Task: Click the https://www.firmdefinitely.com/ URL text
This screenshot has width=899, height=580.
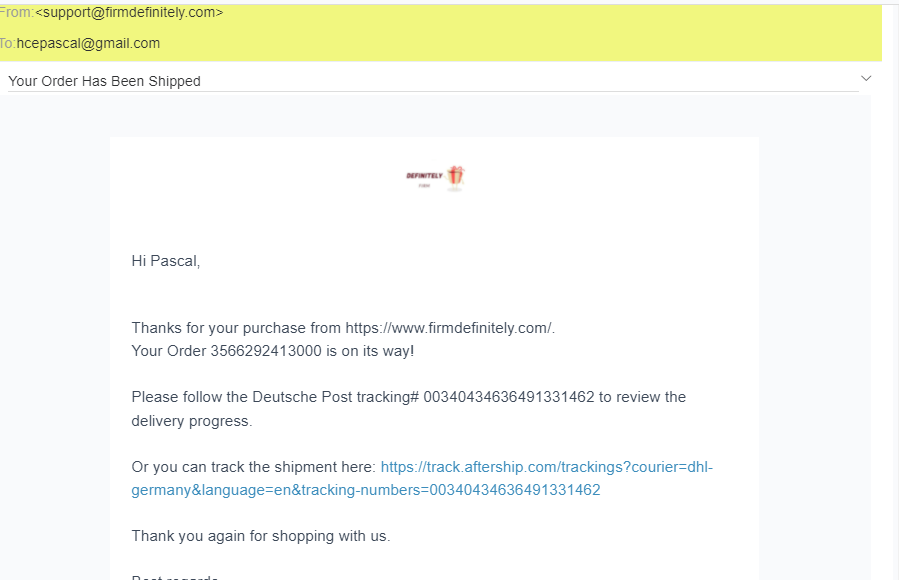Action: point(450,327)
